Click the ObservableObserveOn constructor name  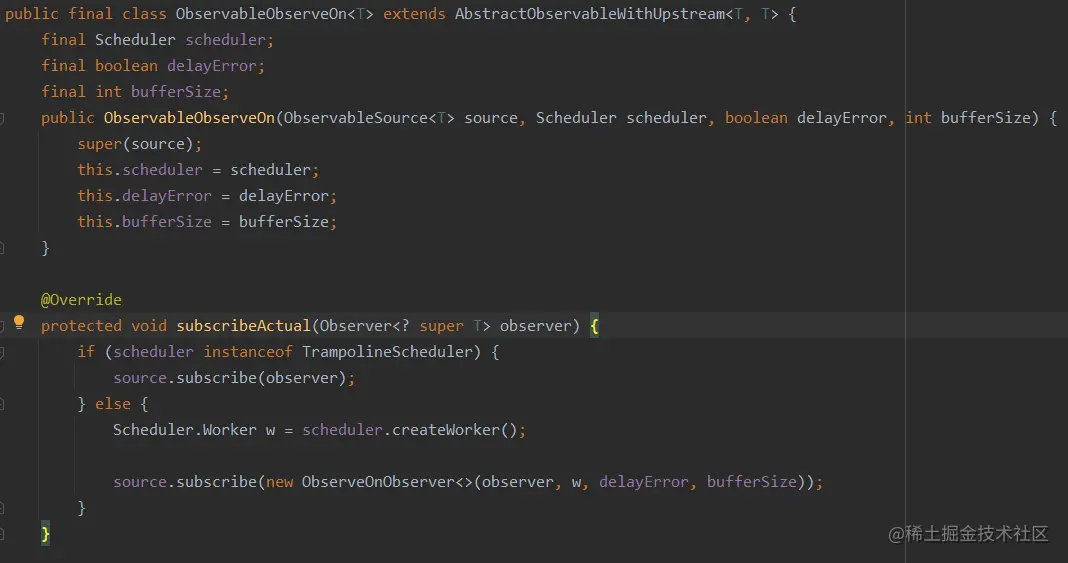pos(189,118)
